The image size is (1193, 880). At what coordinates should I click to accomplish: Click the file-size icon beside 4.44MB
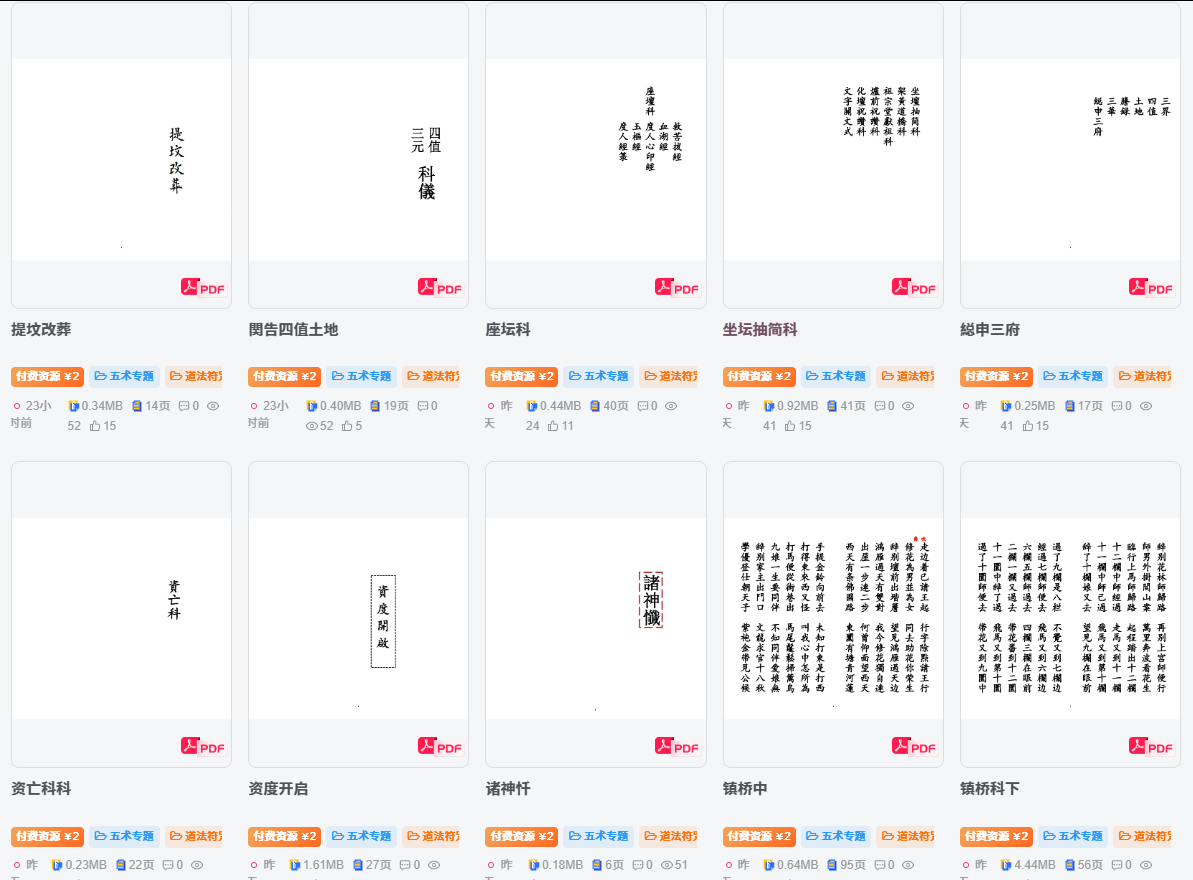click(1006, 865)
